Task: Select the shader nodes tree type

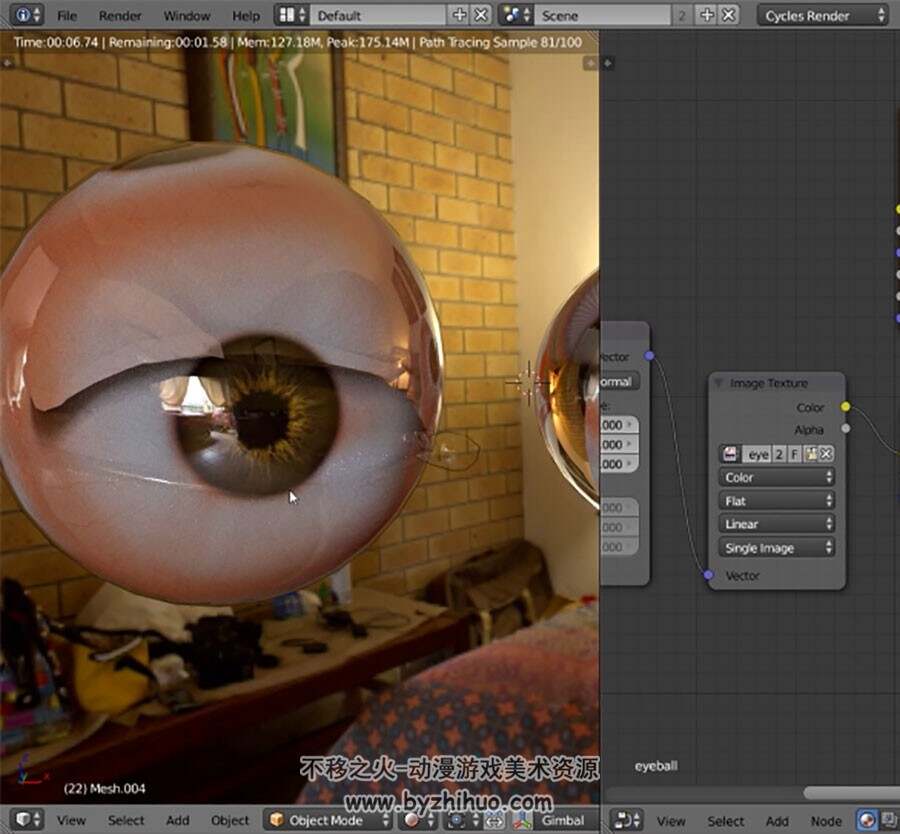Action: click(x=867, y=820)
